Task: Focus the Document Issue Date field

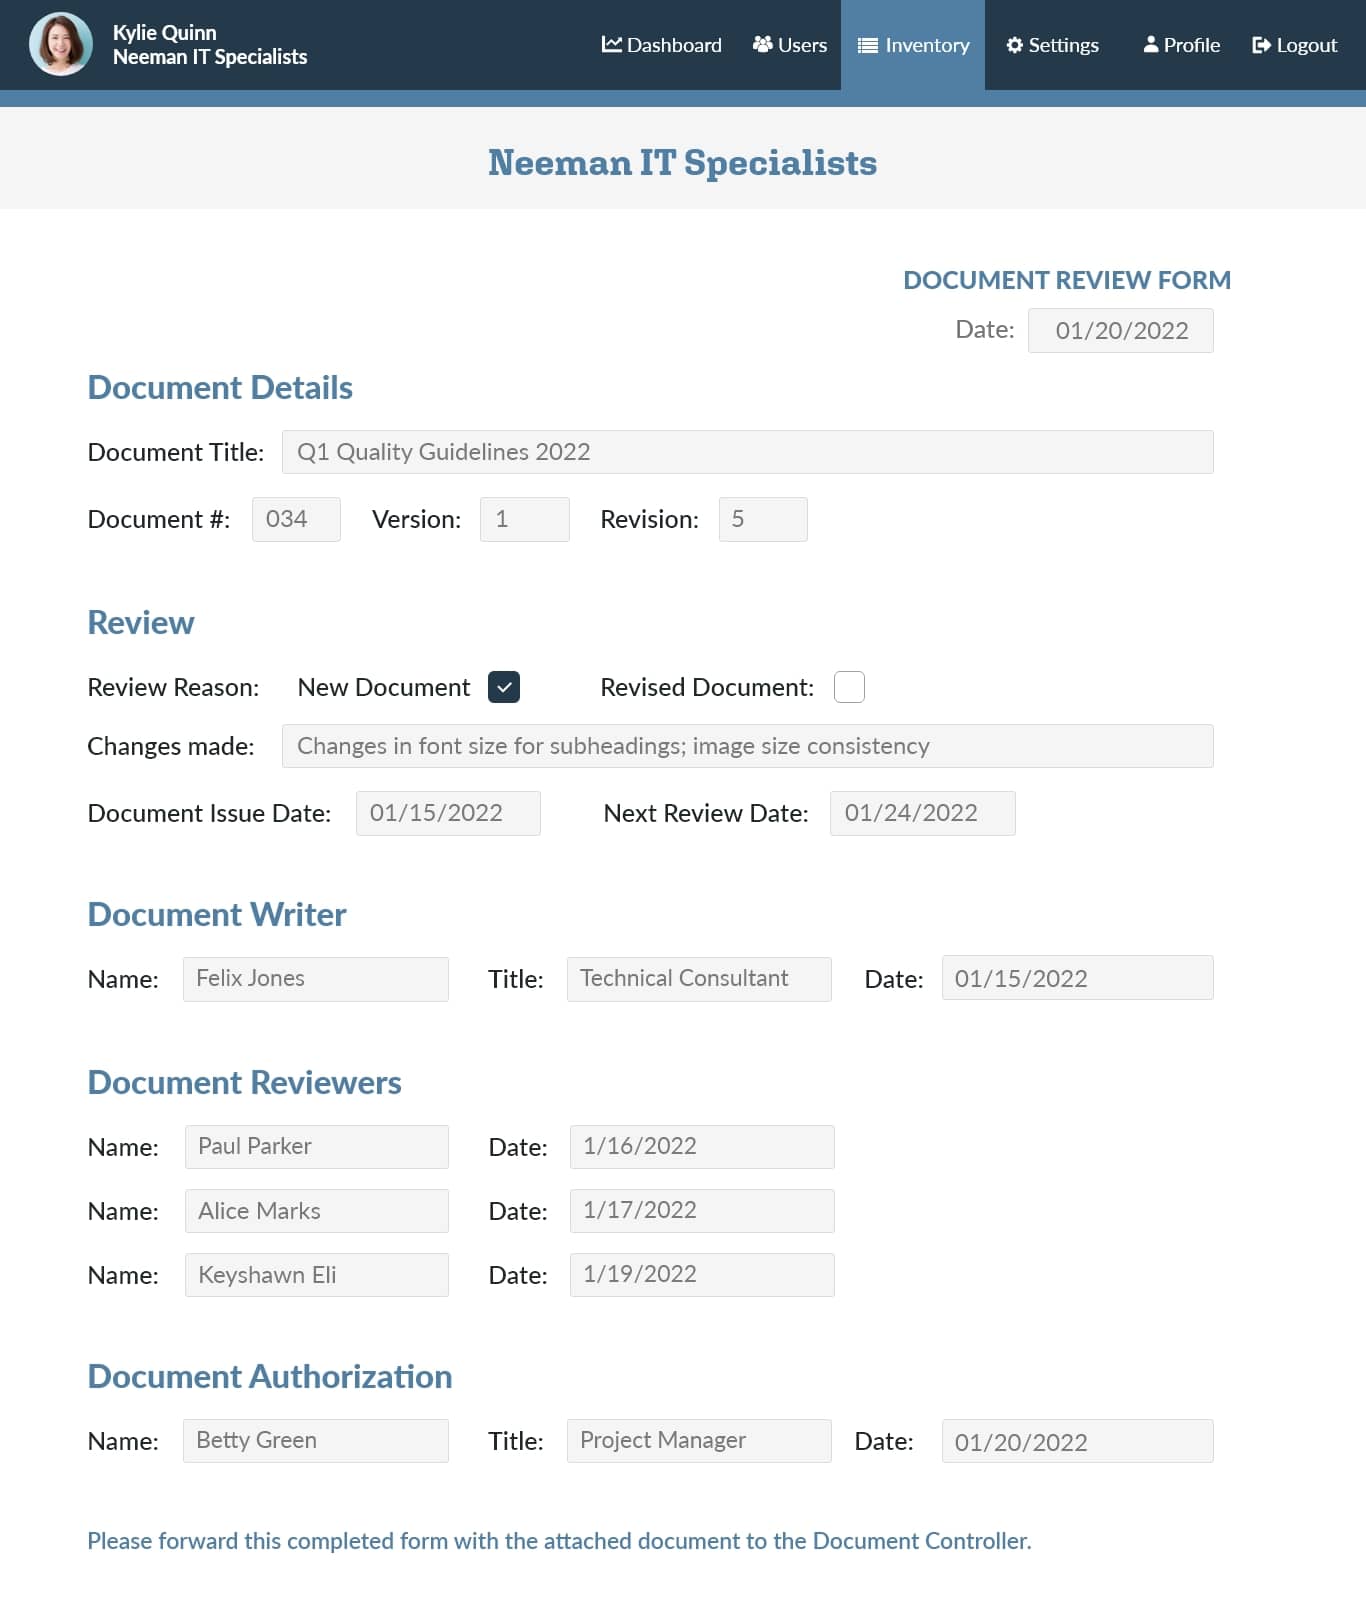Action: tap(448, 813)
